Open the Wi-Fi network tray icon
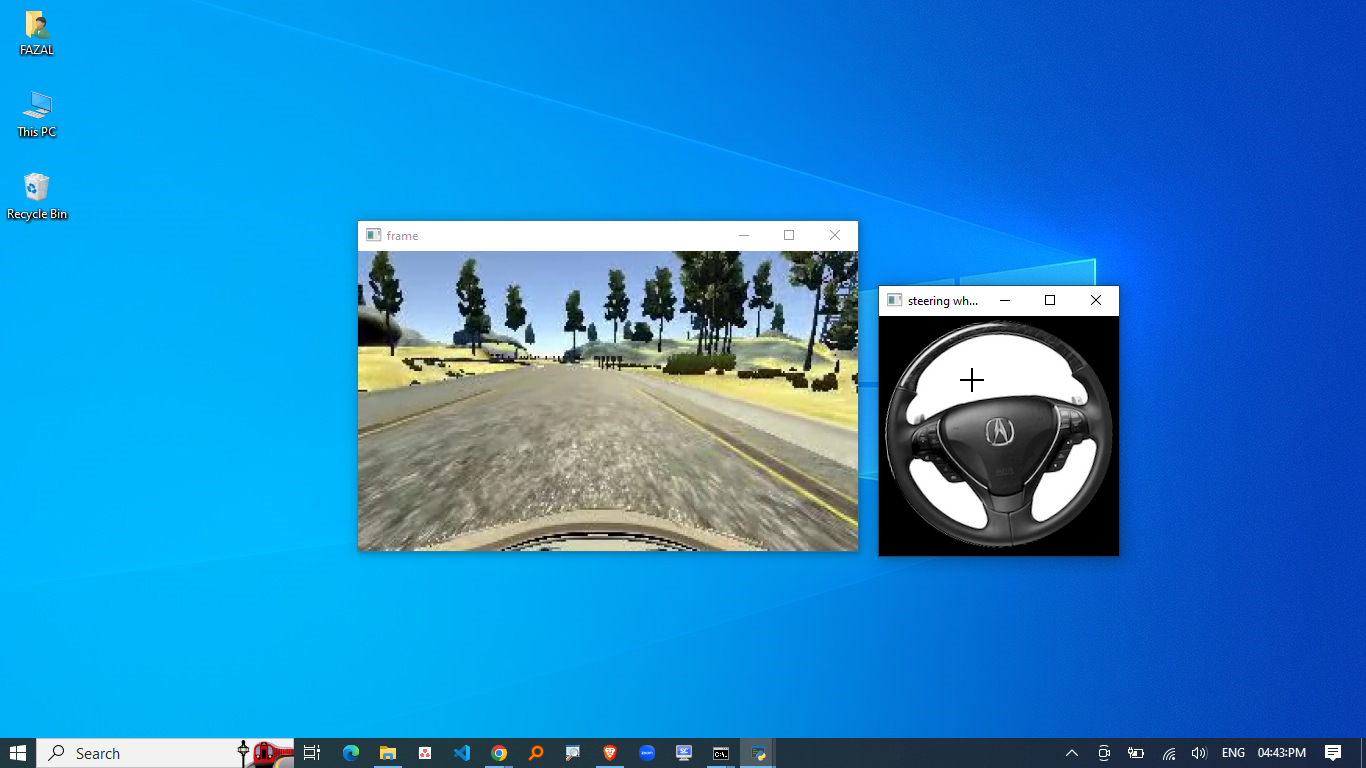The image size is (1366, 768). coord(1168,753)
